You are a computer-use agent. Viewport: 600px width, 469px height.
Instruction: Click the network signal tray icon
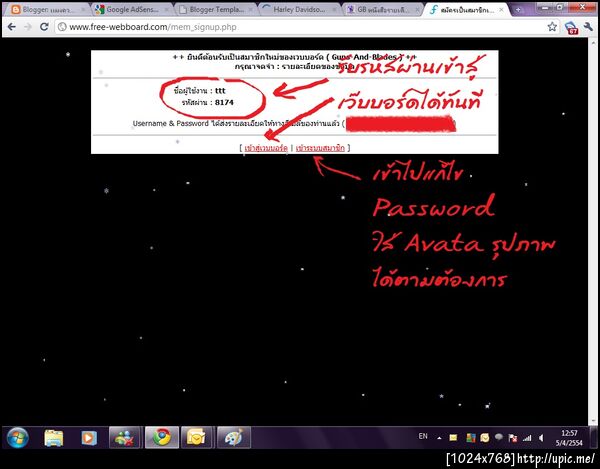coord(527,438)
